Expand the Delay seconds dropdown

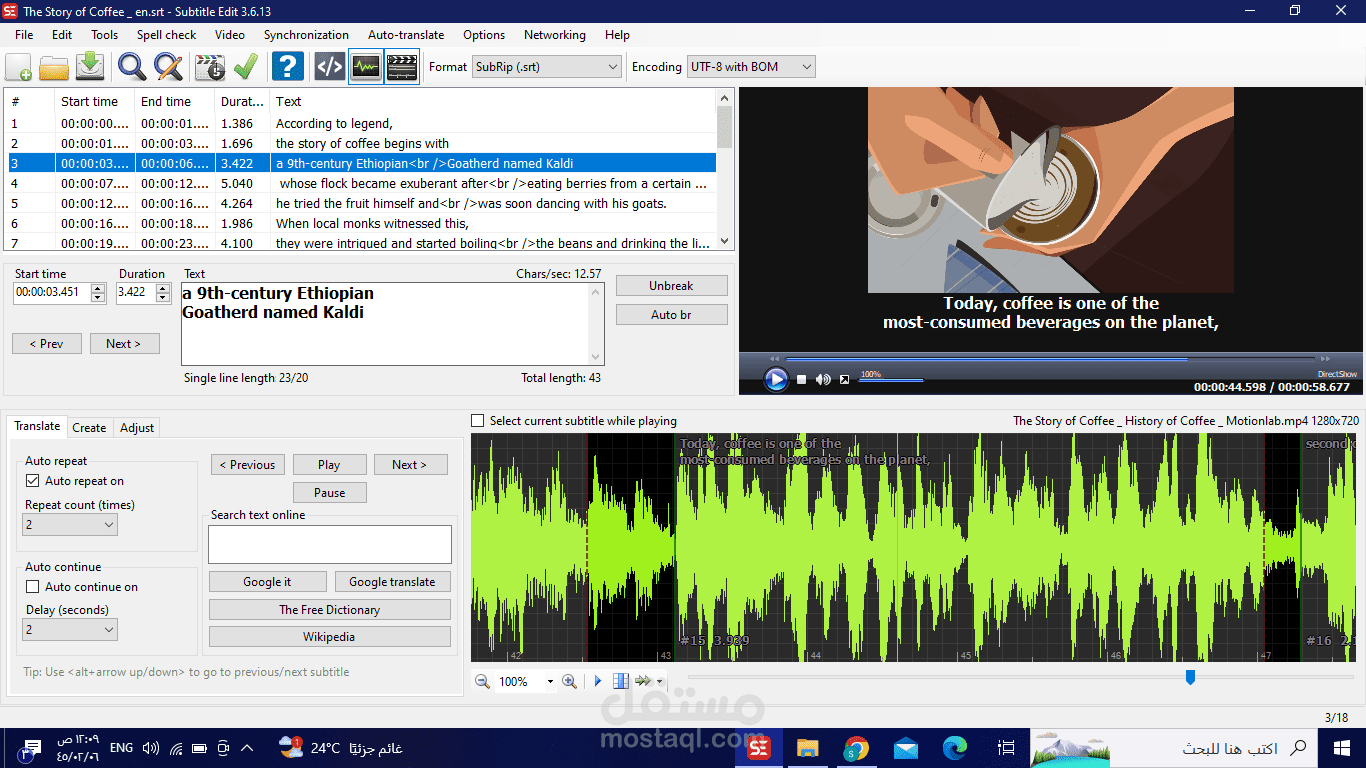[x=70, y=629]
